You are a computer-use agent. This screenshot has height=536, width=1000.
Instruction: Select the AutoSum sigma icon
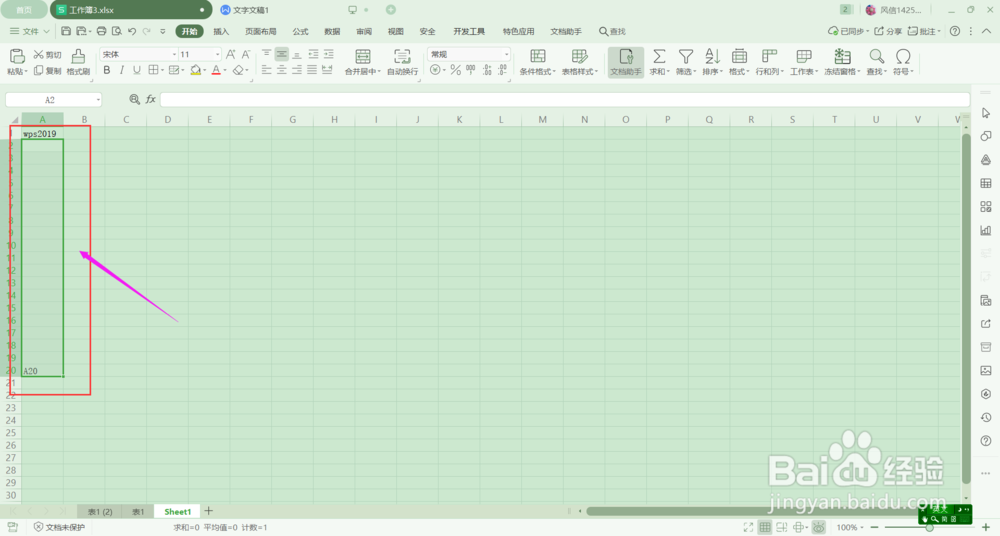[659, 56]
